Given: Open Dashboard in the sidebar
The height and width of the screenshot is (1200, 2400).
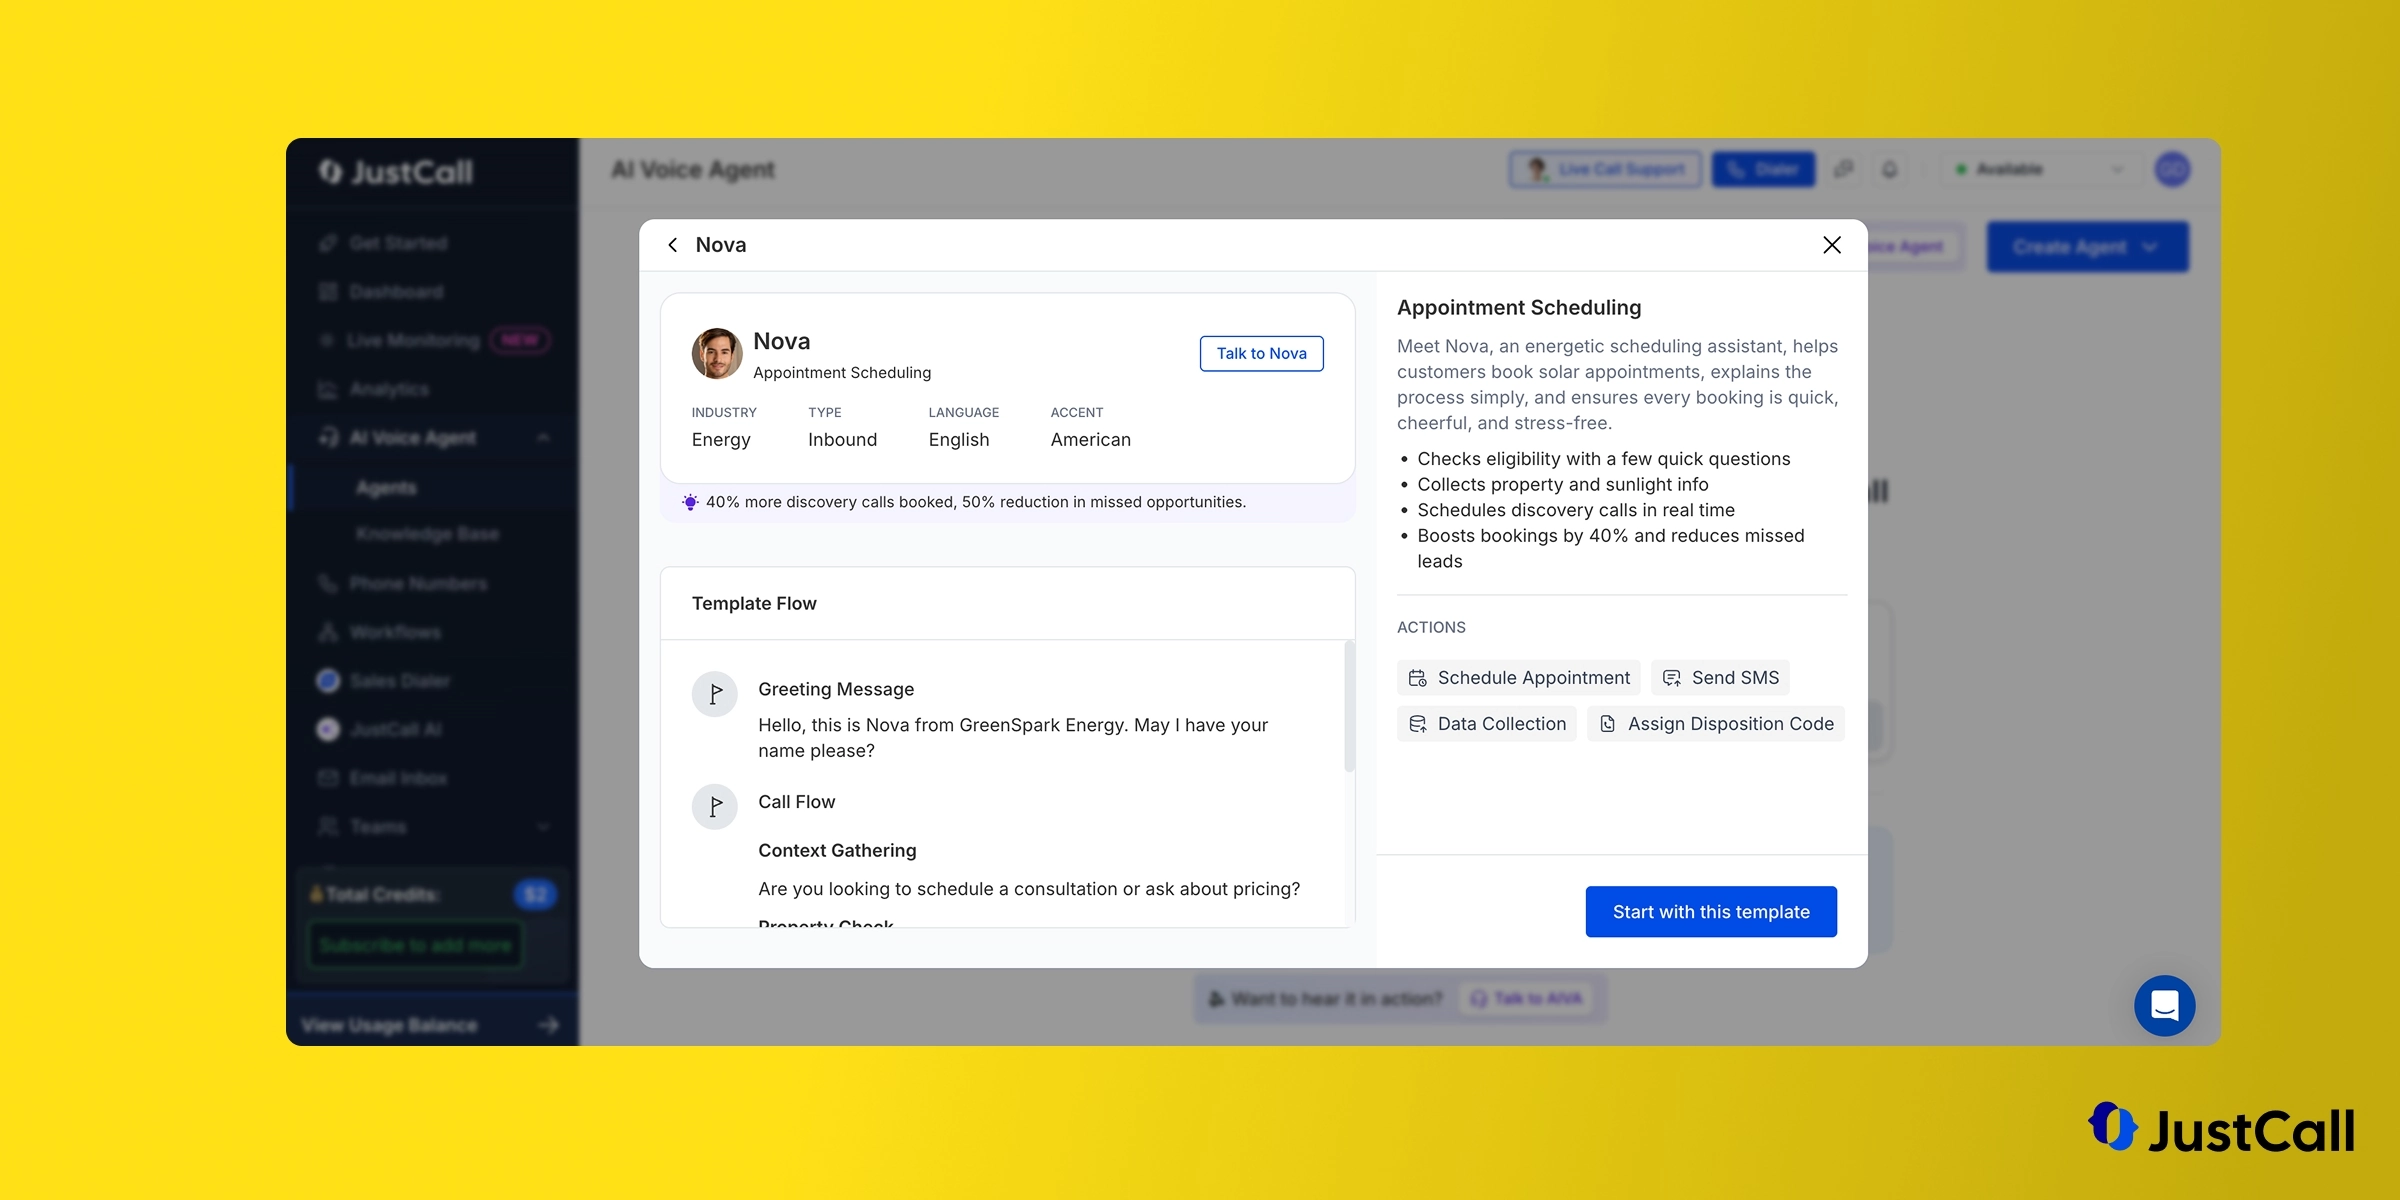Looking at the screenshot, I should pyautogui.click(x=396, y=292).
